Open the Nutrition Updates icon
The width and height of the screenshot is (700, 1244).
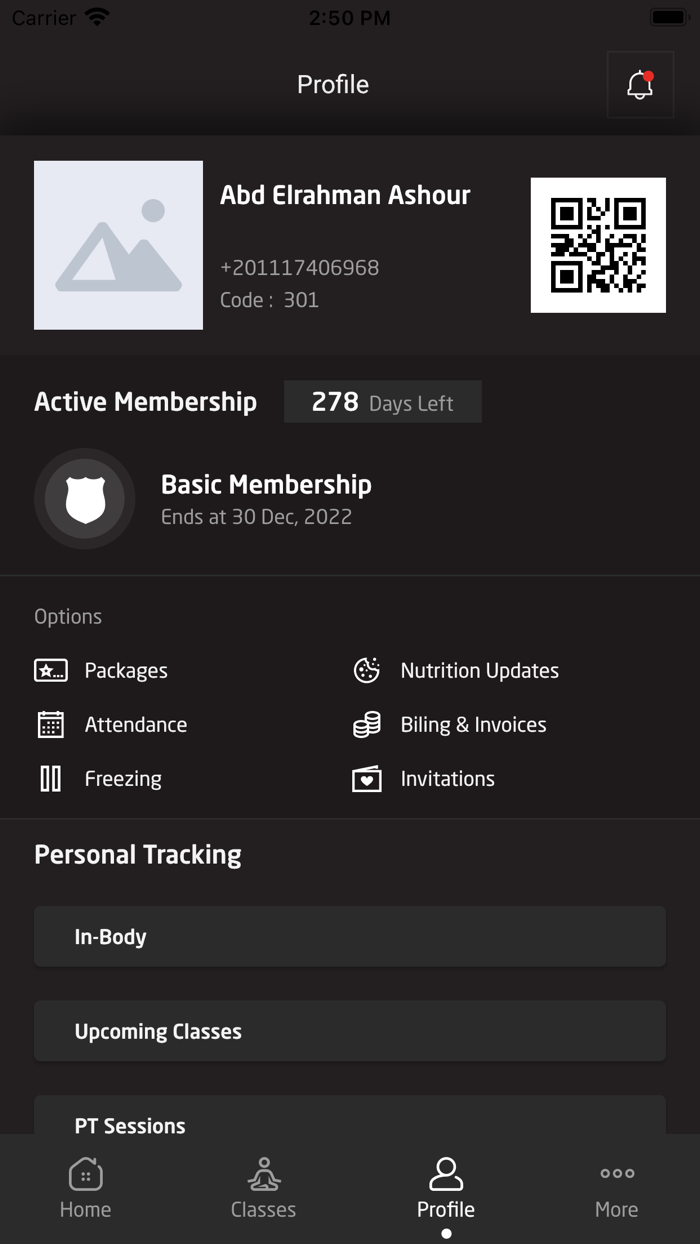click(366, 670)
